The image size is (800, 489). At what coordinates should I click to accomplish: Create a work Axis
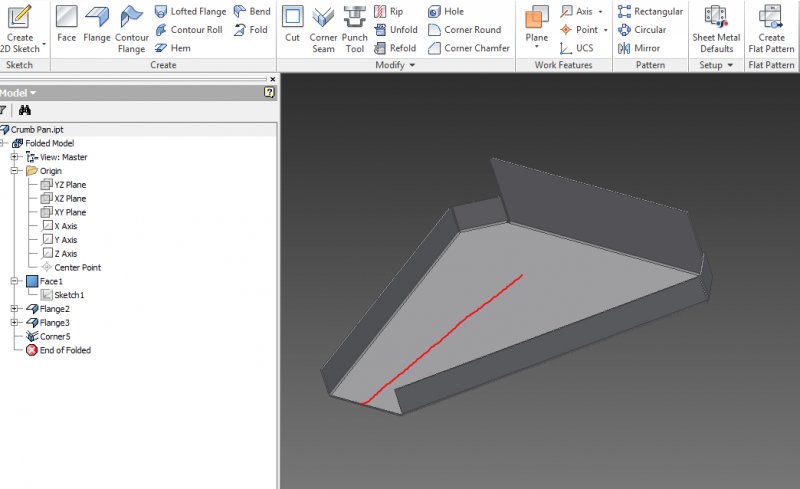577,11
